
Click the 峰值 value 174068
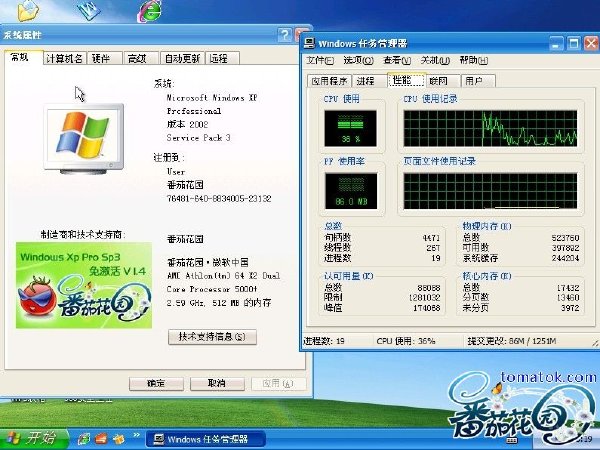click(427, 308)
